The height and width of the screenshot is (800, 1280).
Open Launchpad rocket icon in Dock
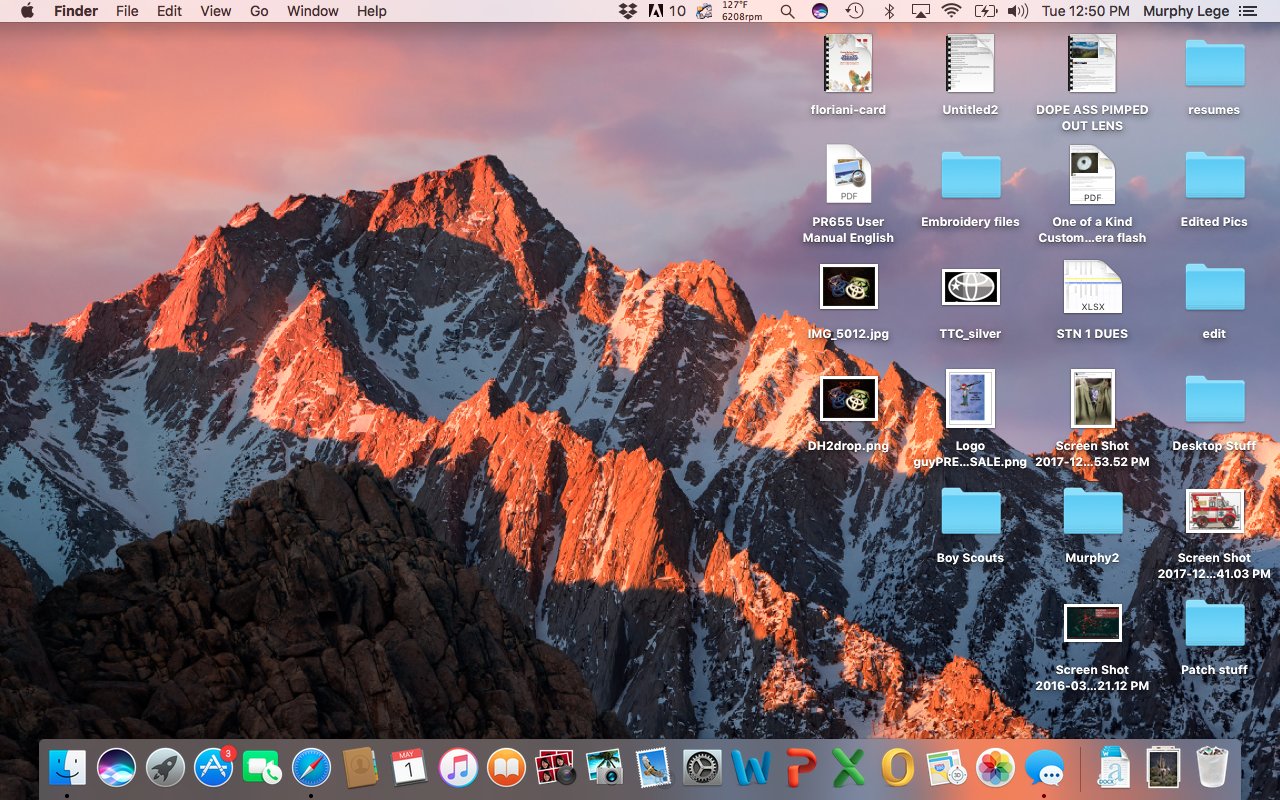click(x=166, y=768)
